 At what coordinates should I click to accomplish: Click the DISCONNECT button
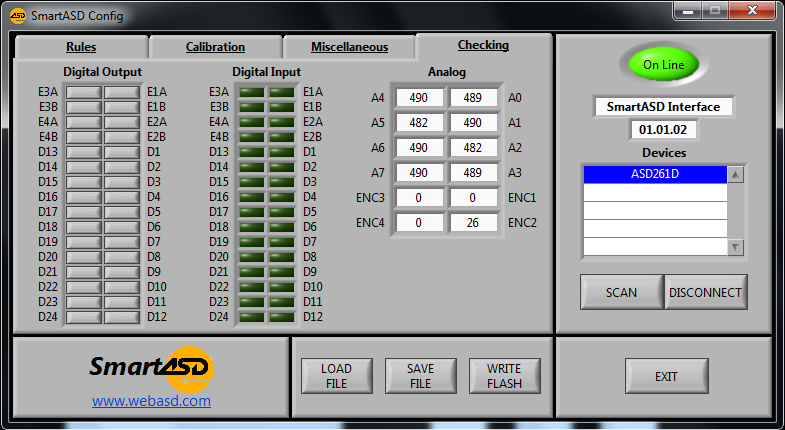(705, 292)
